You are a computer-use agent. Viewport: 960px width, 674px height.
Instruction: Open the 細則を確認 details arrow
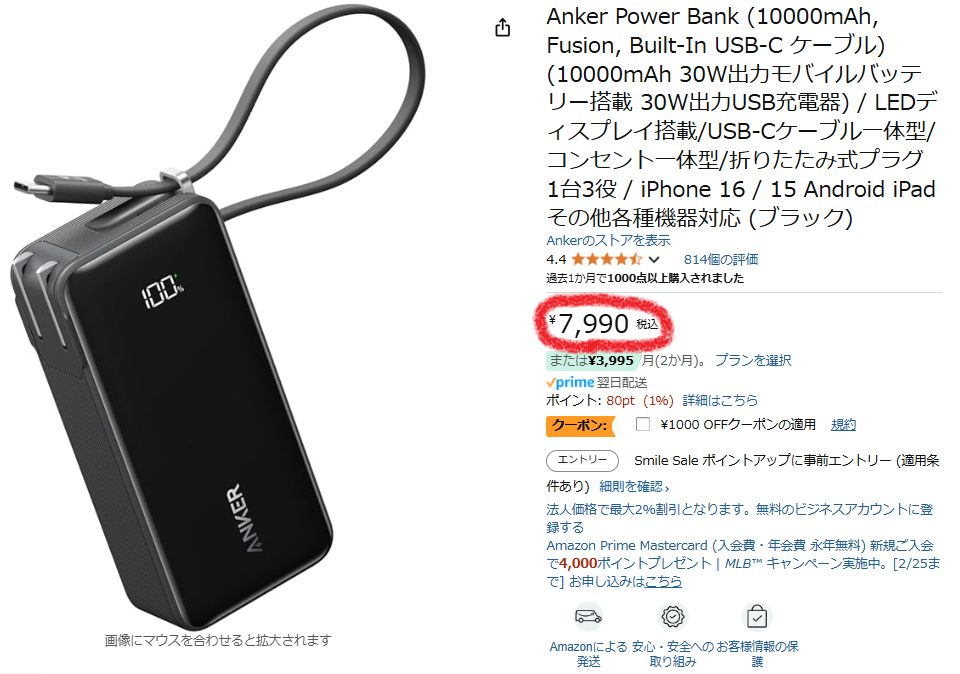click(634, 487)
